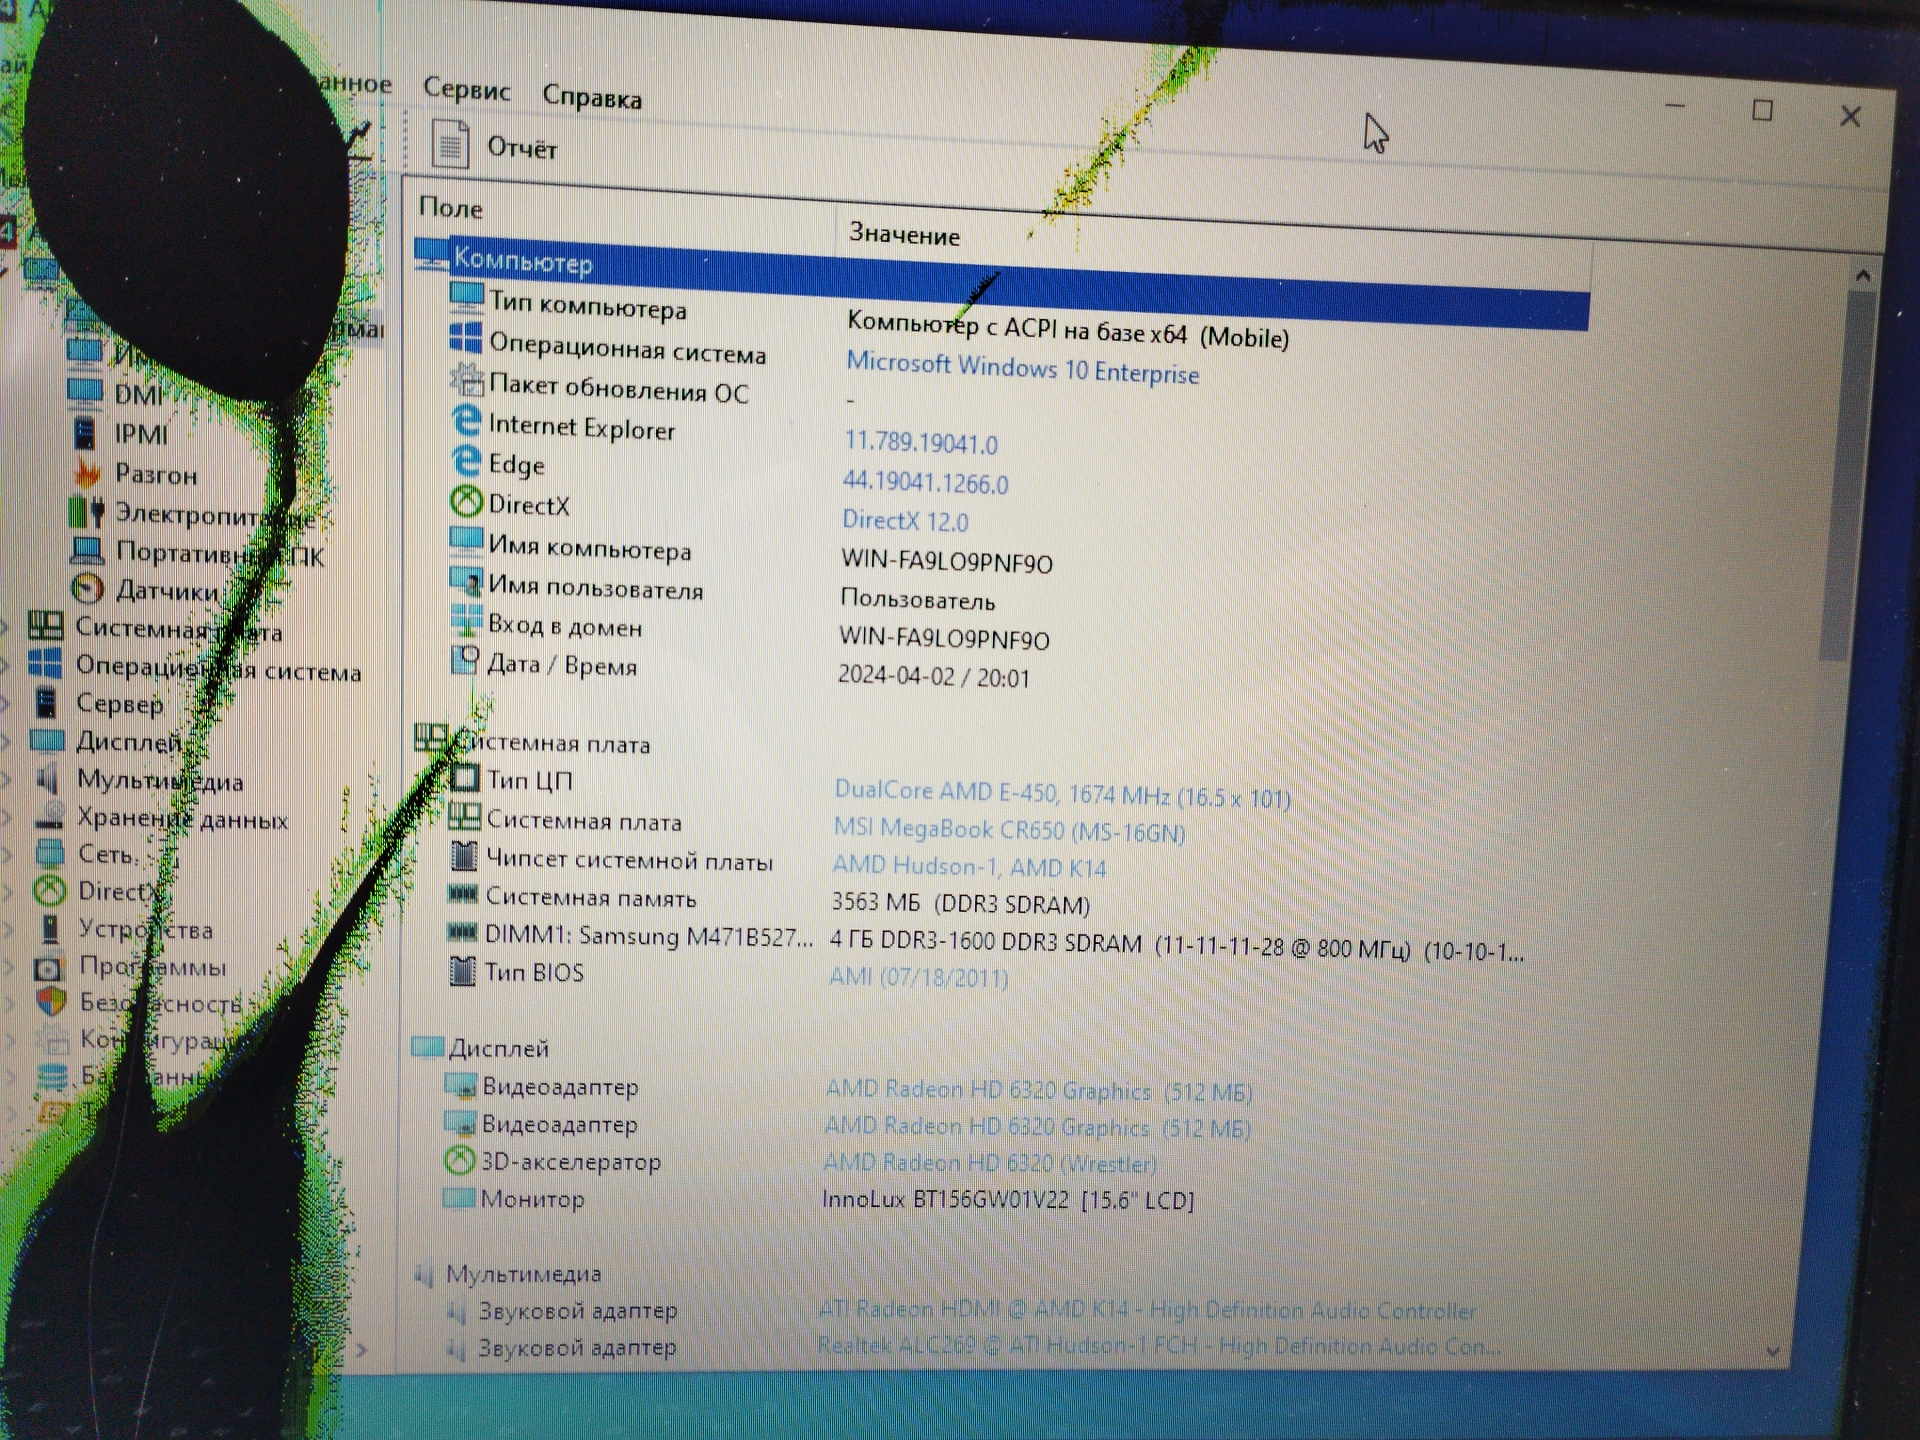Open the DirectX 12.0 link
The image size is (1920, 1440).
tap(905, 520)
